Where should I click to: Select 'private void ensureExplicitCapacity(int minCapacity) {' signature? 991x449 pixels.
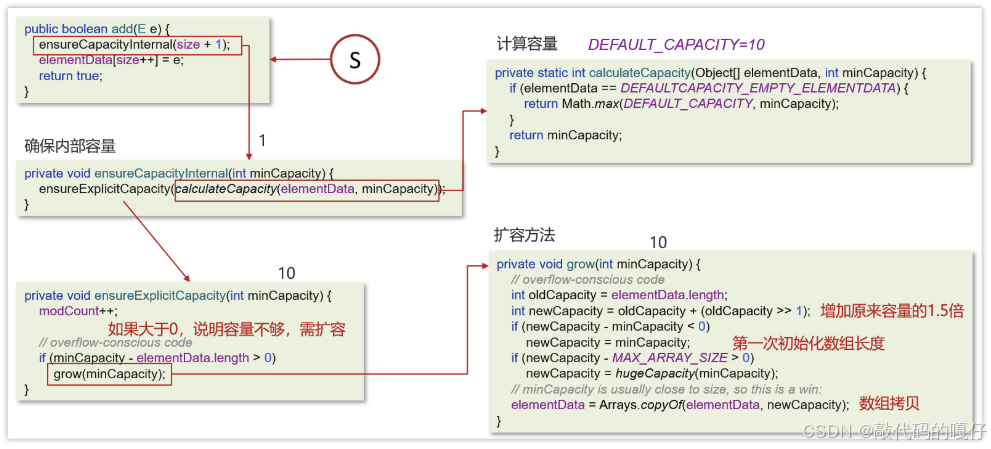pos(178,295)
